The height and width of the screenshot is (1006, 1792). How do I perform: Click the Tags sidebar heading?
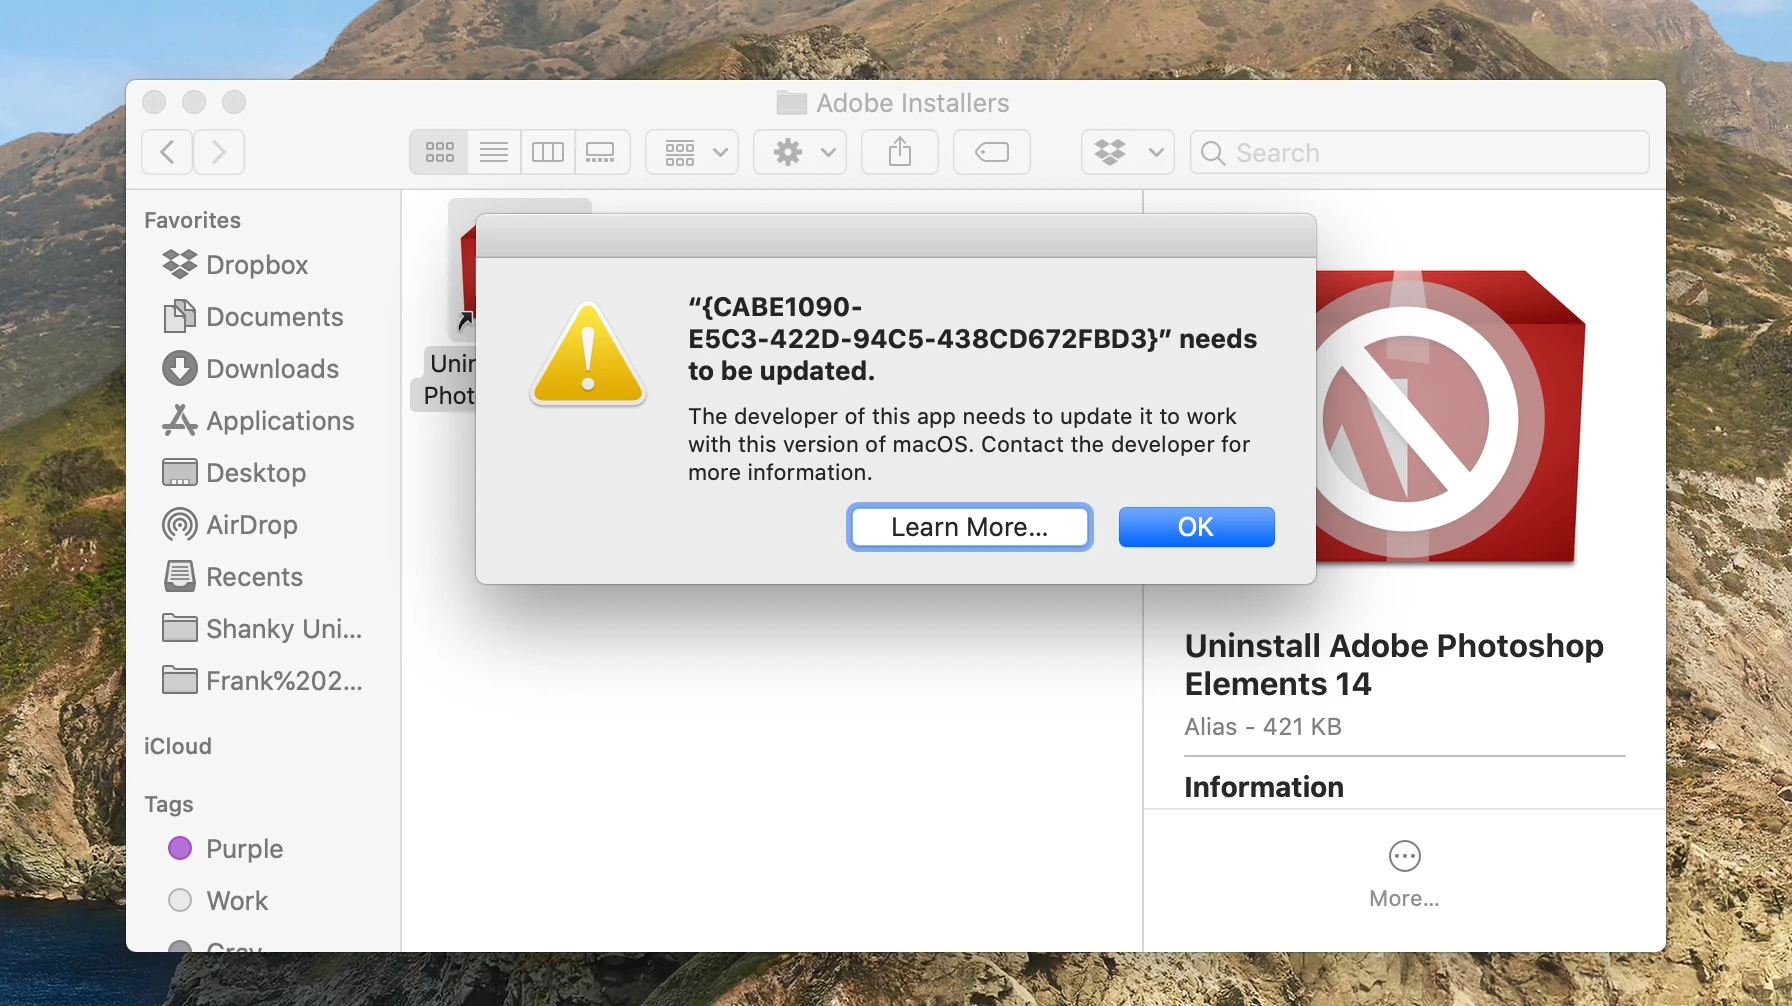(169, 804)
